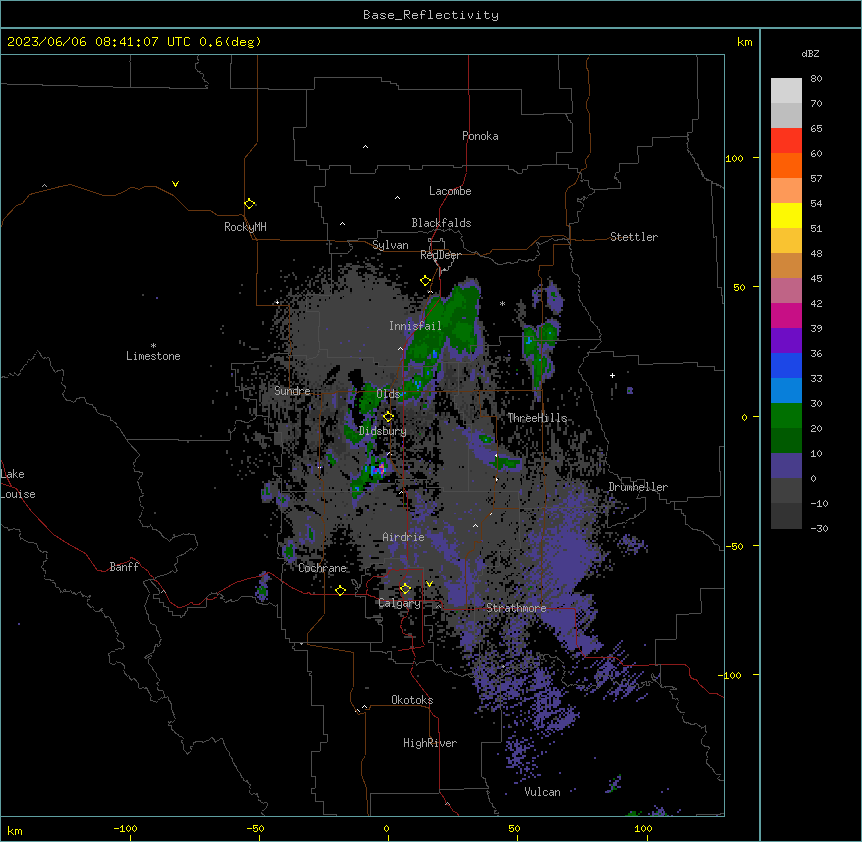The width and height of the screenshot is (862, 842).
Task: Click the Blackfalds city label
Action: pos(441,223)
